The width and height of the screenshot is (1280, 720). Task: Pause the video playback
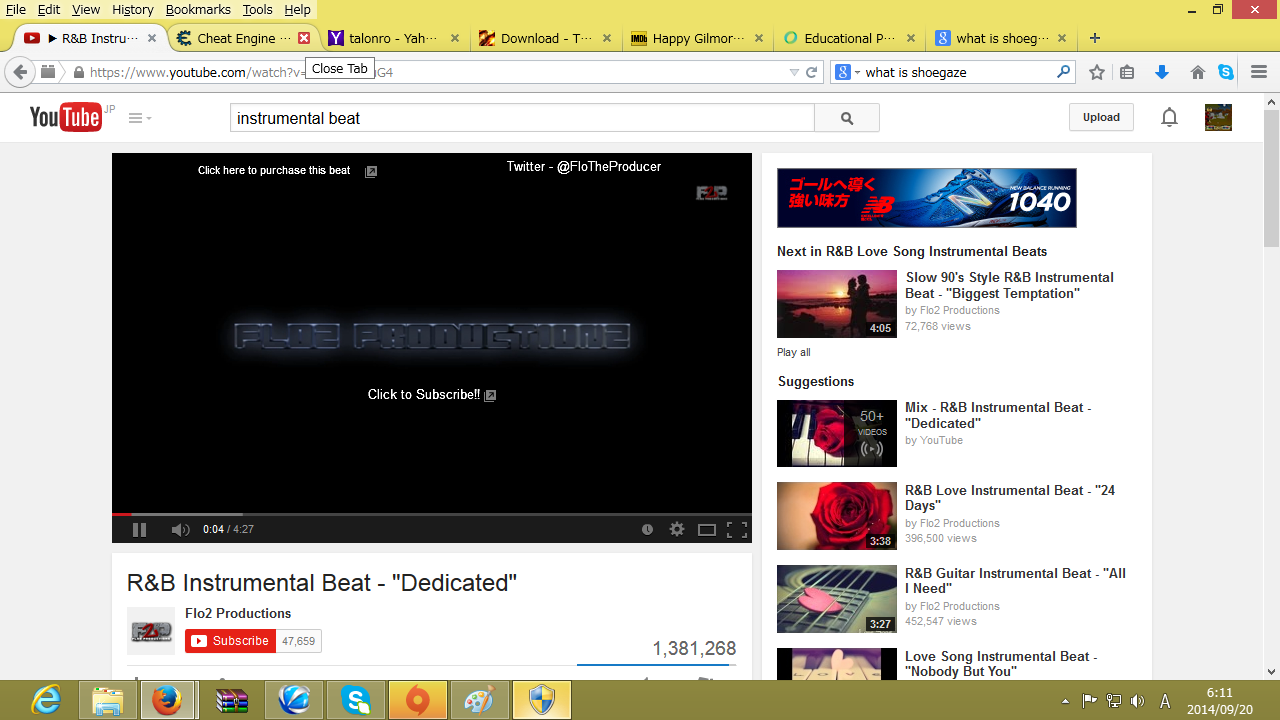tap(140, 530)
